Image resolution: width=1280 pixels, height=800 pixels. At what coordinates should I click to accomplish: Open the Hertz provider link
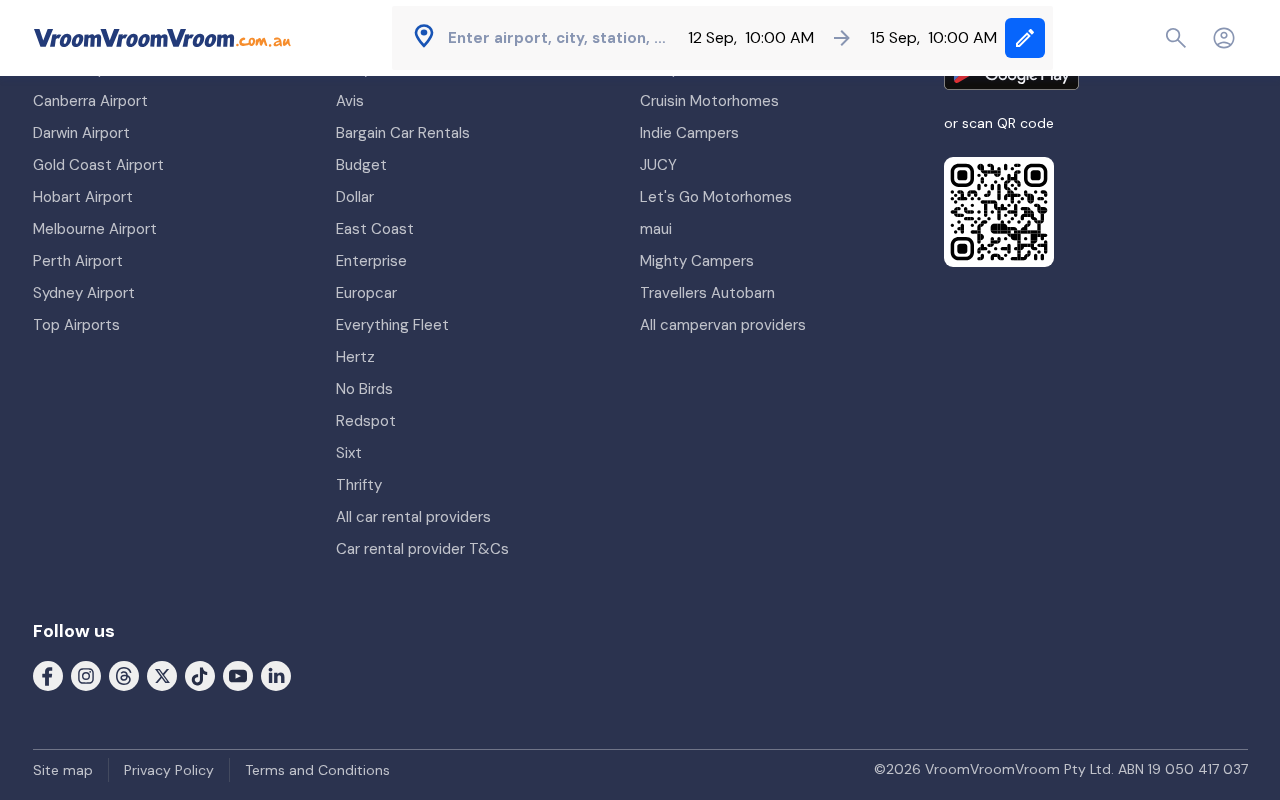355,357
